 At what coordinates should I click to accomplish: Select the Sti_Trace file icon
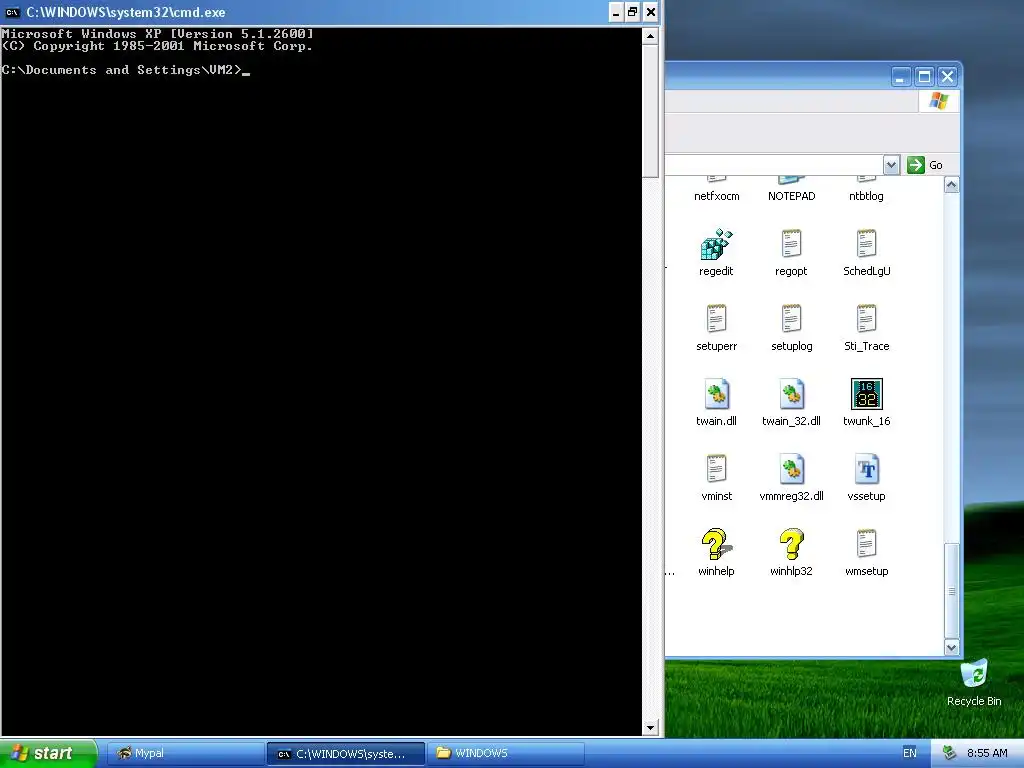(866, 319)
